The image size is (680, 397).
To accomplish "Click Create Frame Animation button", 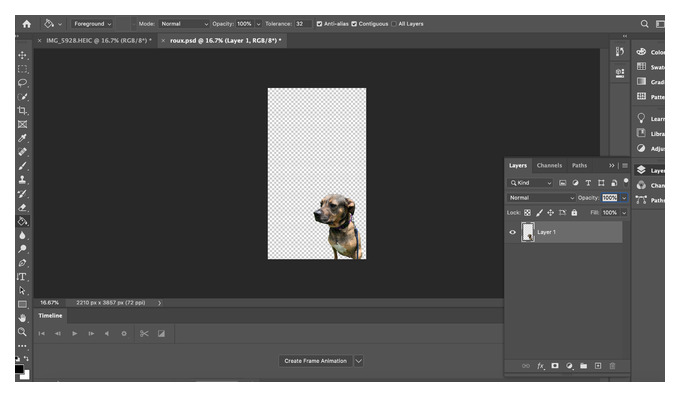I will 316,361.
